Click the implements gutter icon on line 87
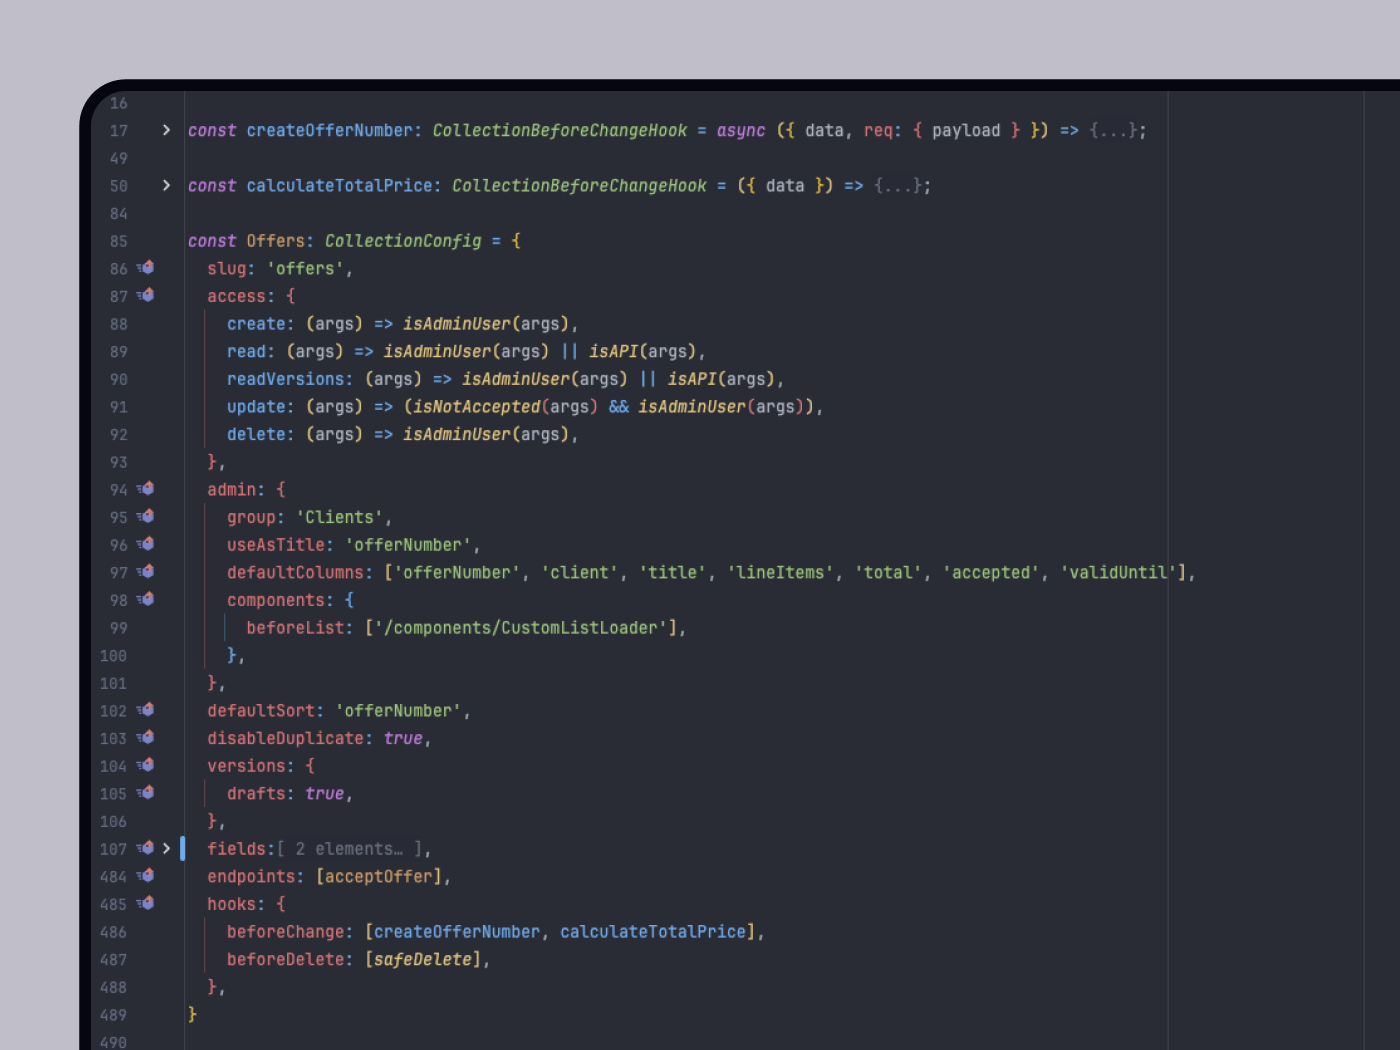 pyautogui.click(x=145, y=296)
